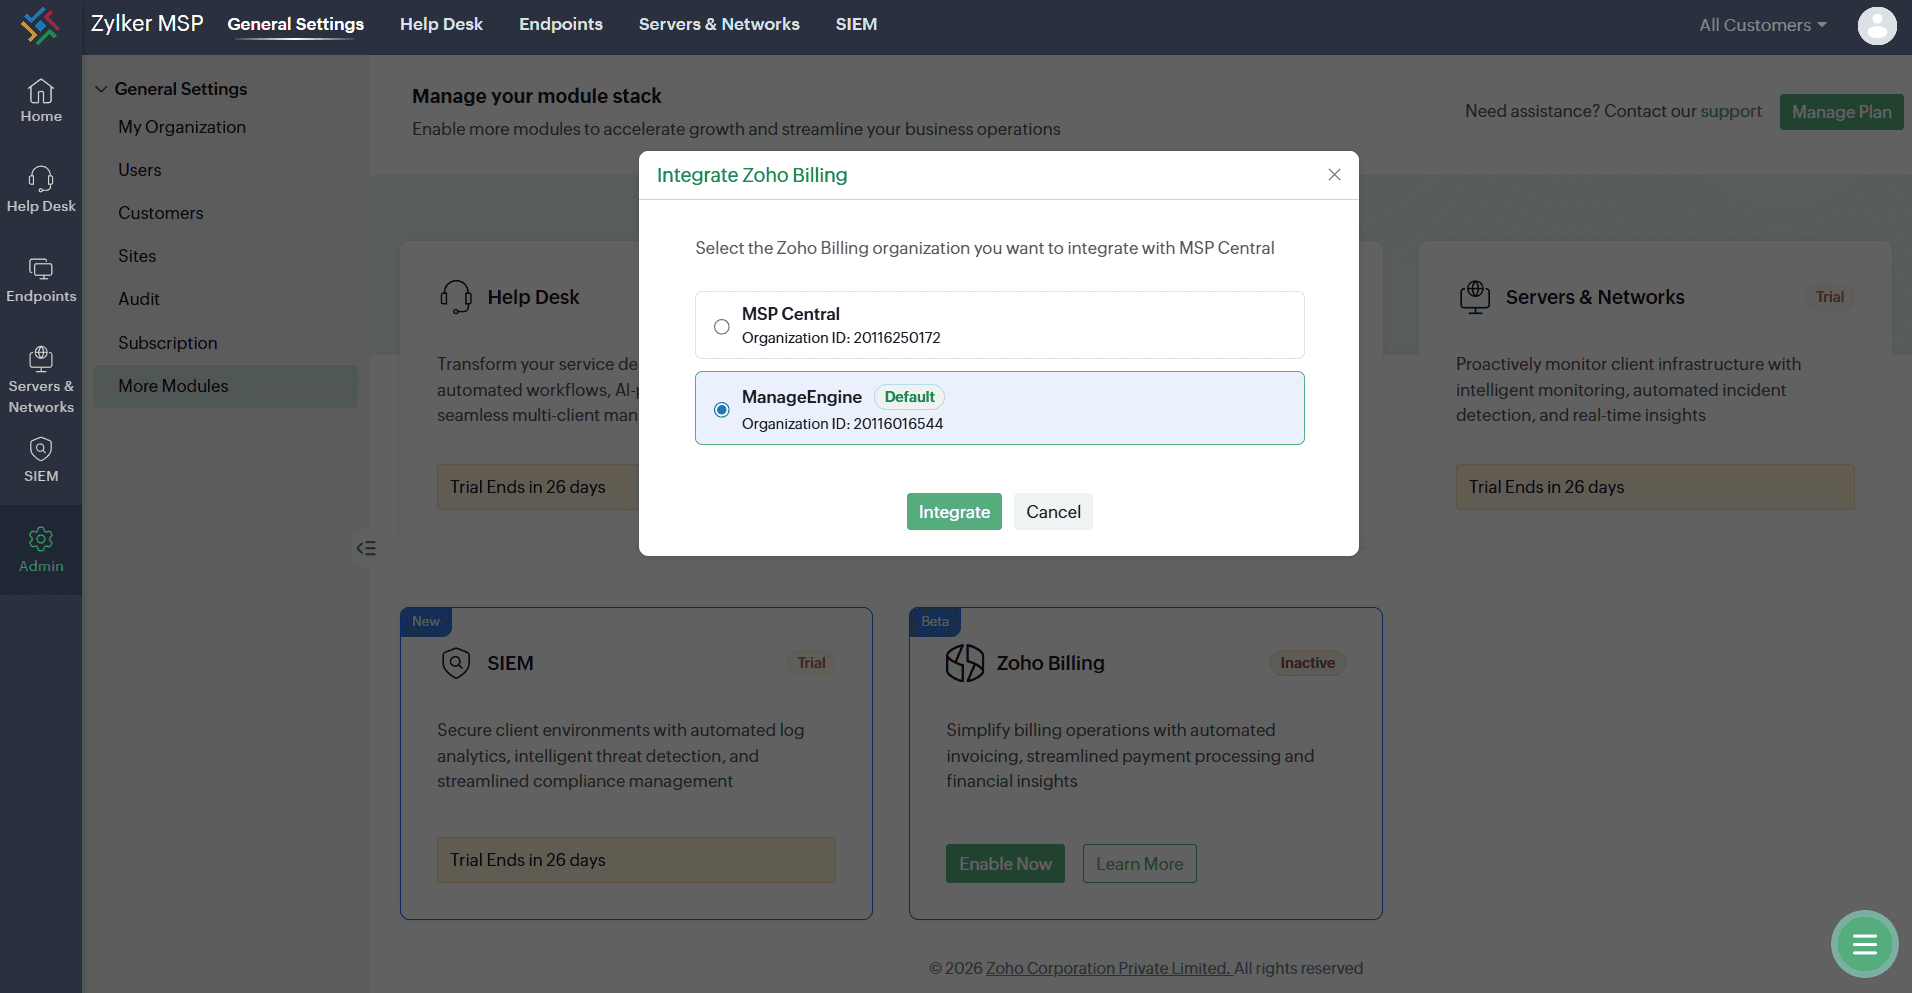Open Customers settings page
Viewport: 1912px width, 993px height.
161,213
